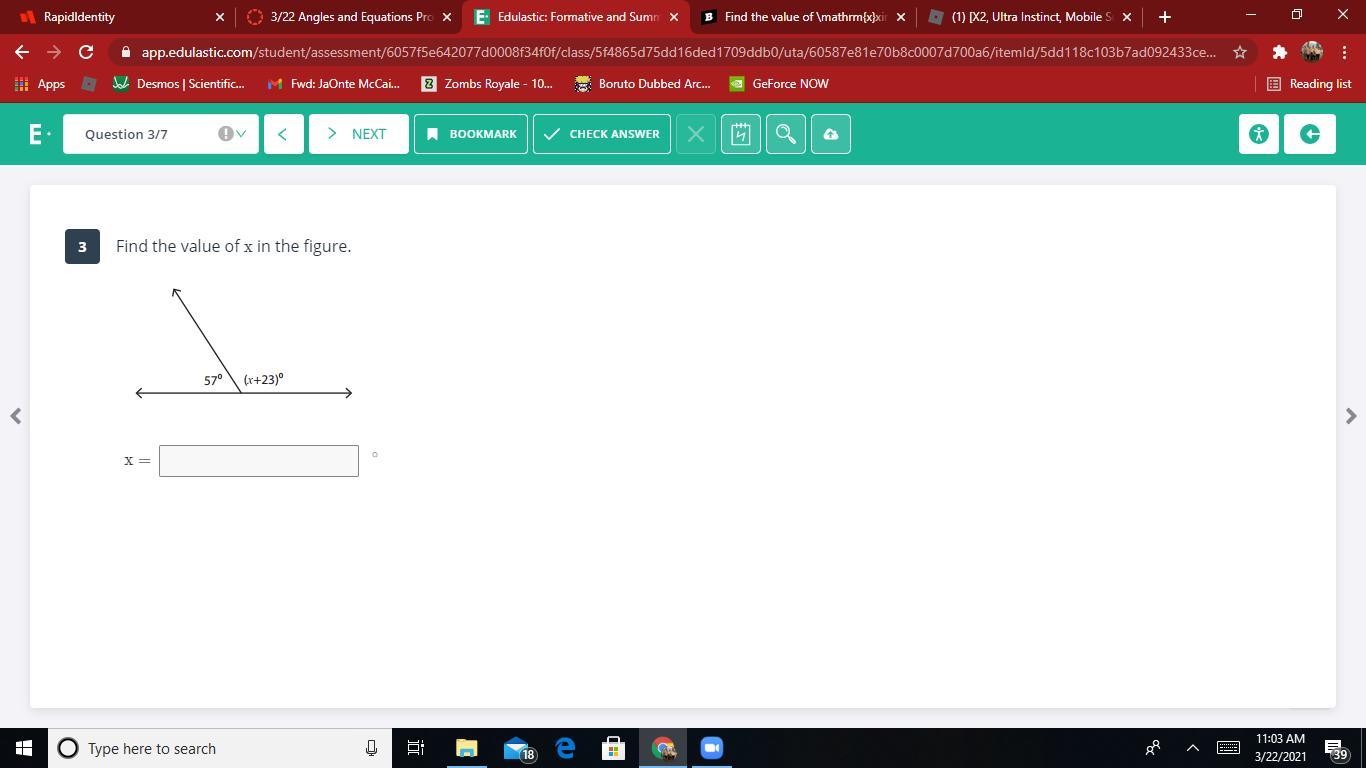Click the disabled cross-out X tool
The width and height of the screenshot is (1366, 768).
pos(696,134)
